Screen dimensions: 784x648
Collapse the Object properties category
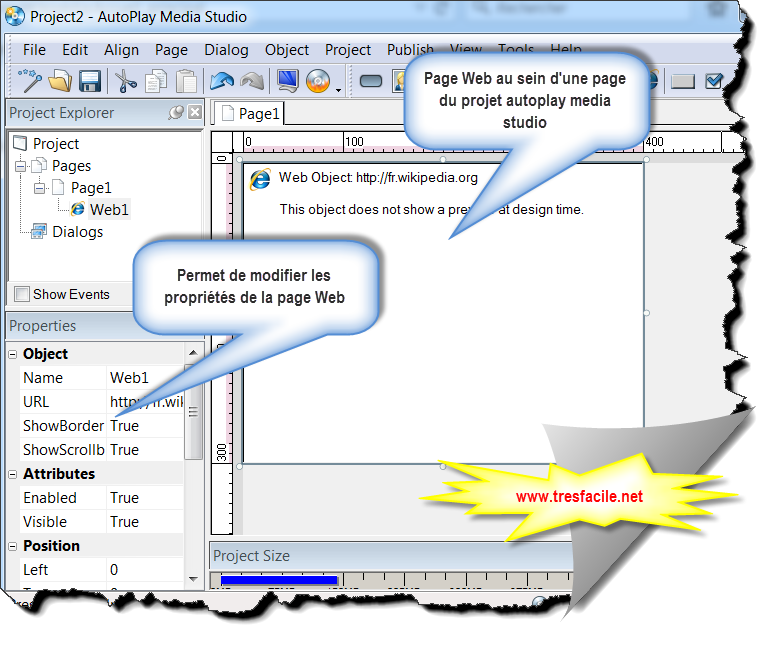coord(12,354)
